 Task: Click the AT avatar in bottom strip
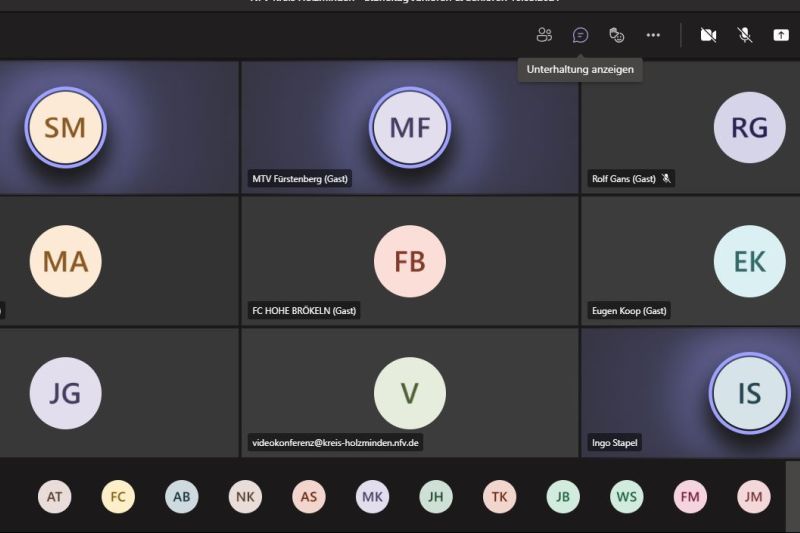[x=55, y=497]
